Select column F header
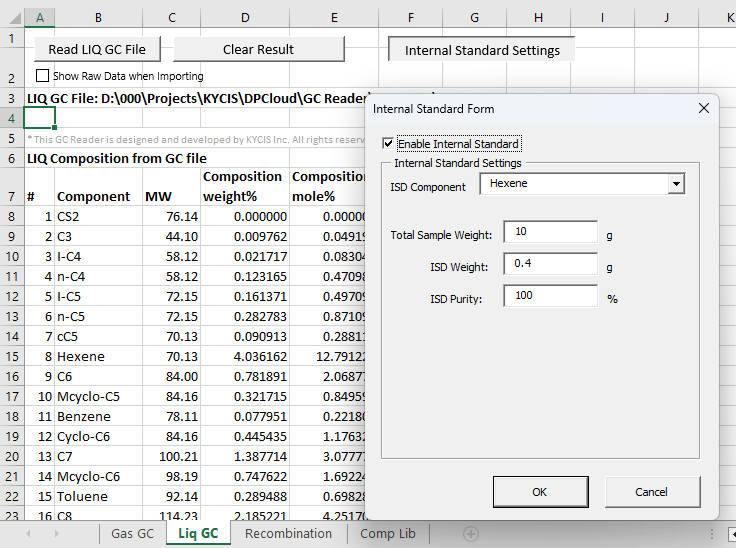The height and width of the screenshot is (548, 736). tap(411, 18)
